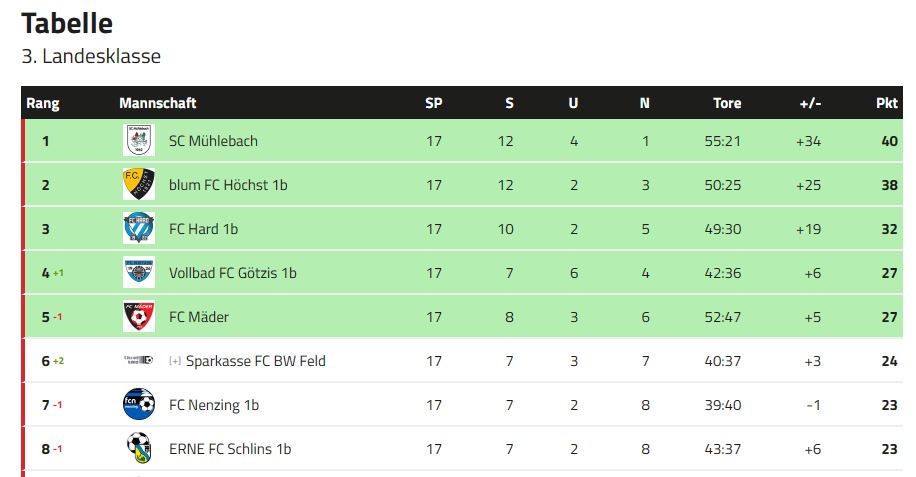Open the FC Mäder team link
This screenshot has width=916, height=477.
click(199, 317)
